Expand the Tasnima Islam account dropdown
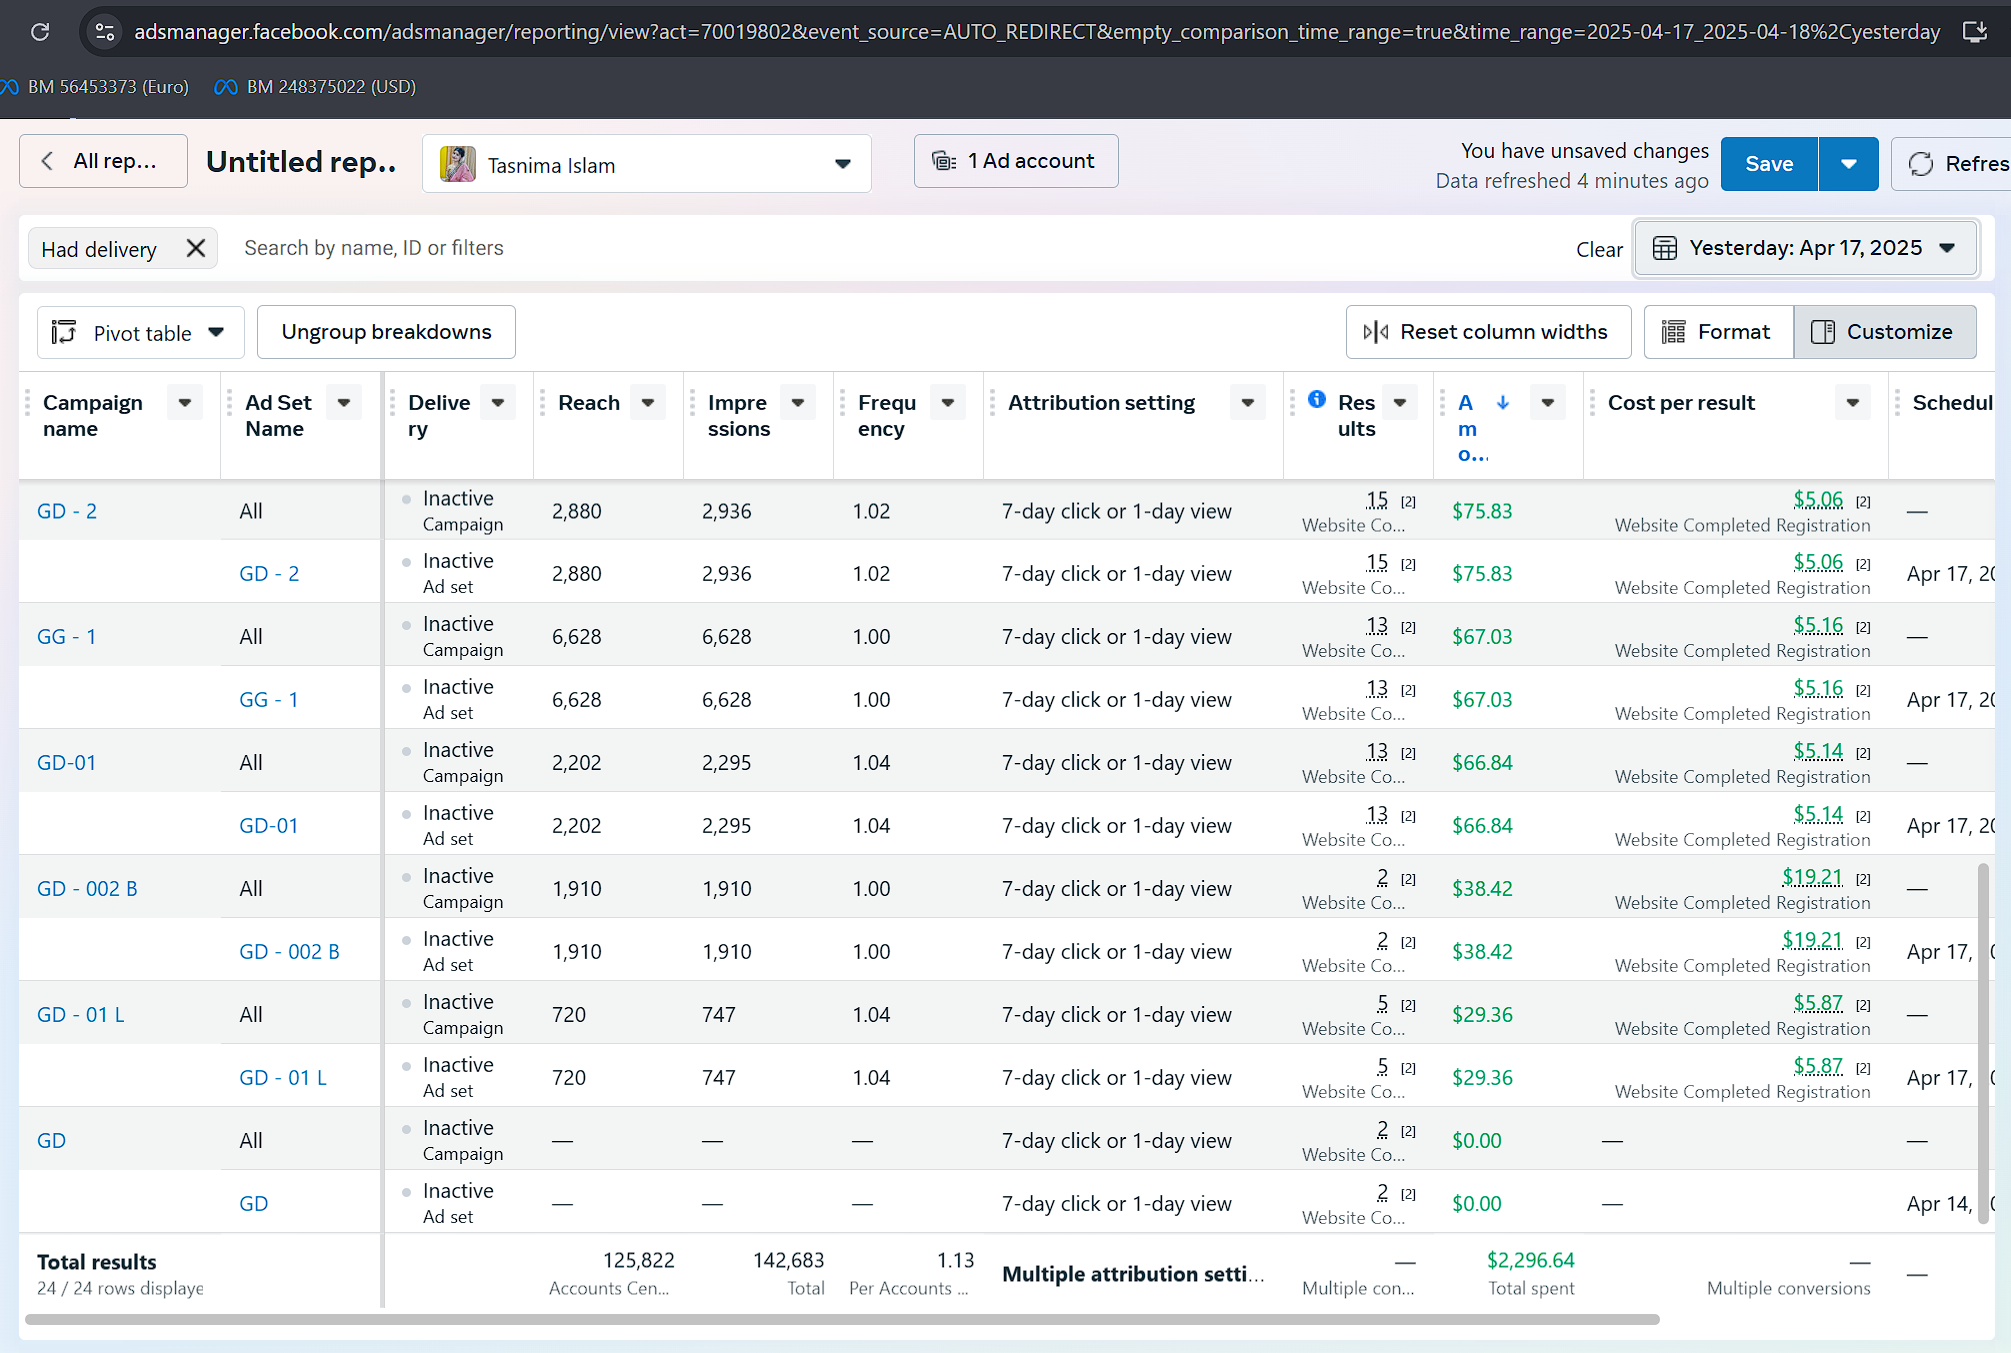The width and height of the screenshot is (2011, 1353). (x=842, y=164)
